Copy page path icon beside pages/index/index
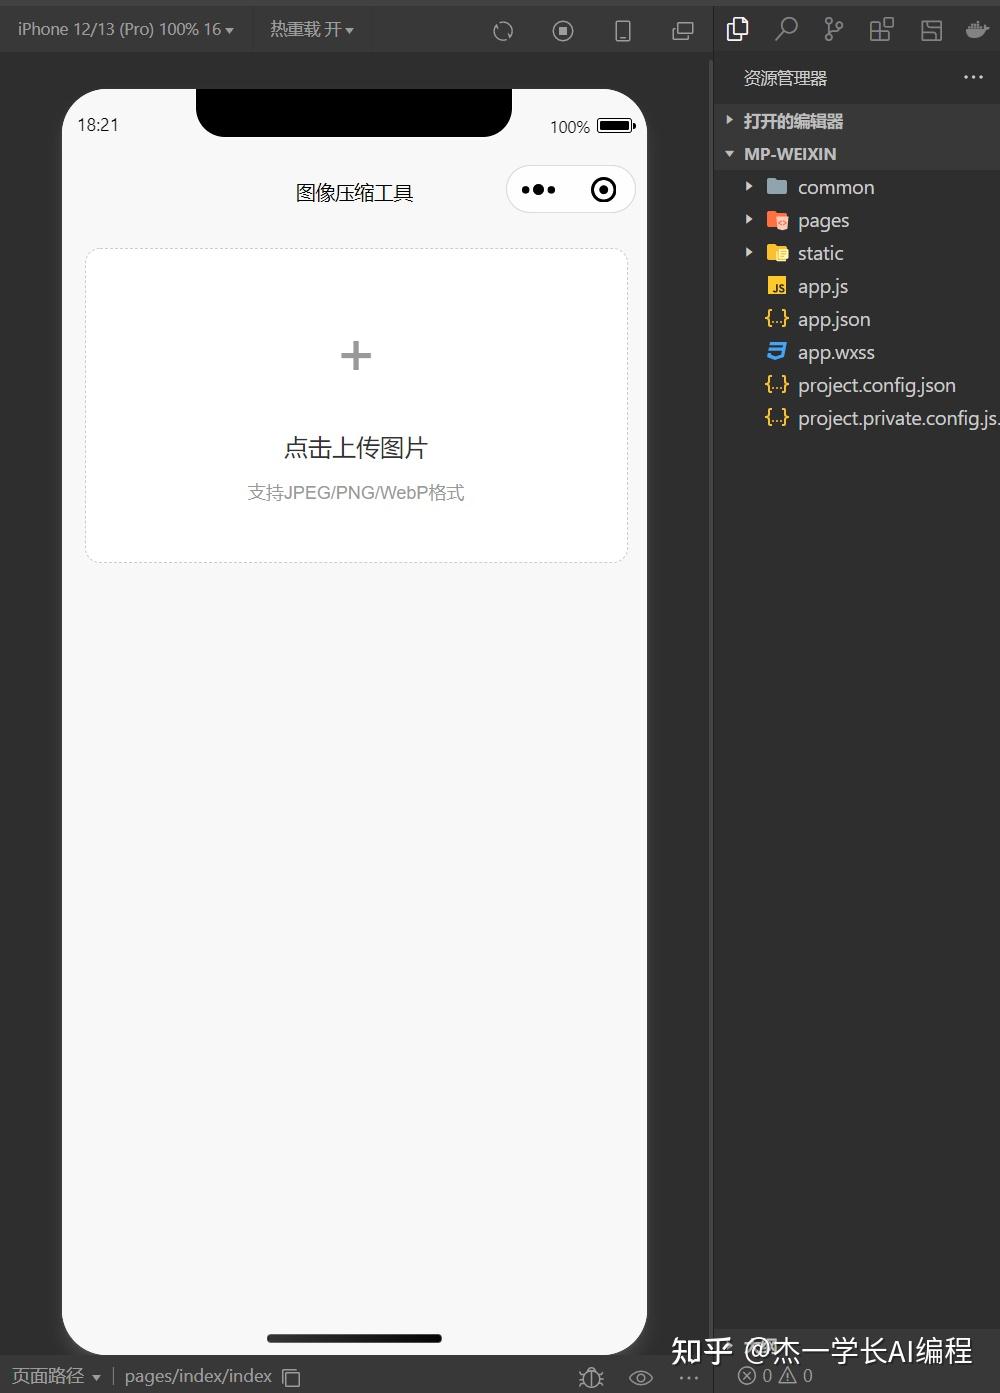This screenshot has height=1393, width=1000. (x=291, y=1377)
